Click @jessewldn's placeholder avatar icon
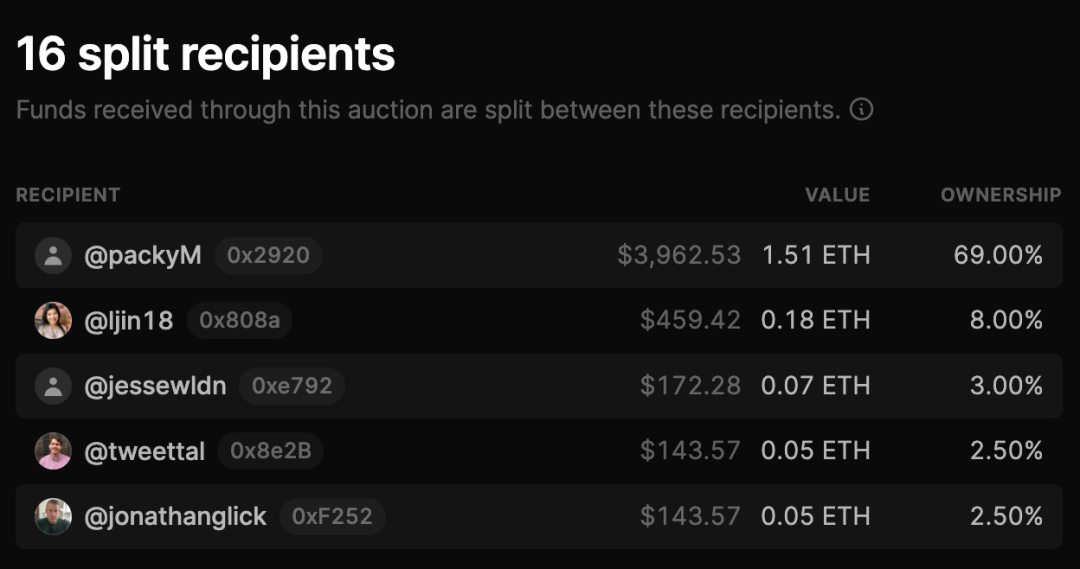The image size is (1080, 569). click(53, 386)
